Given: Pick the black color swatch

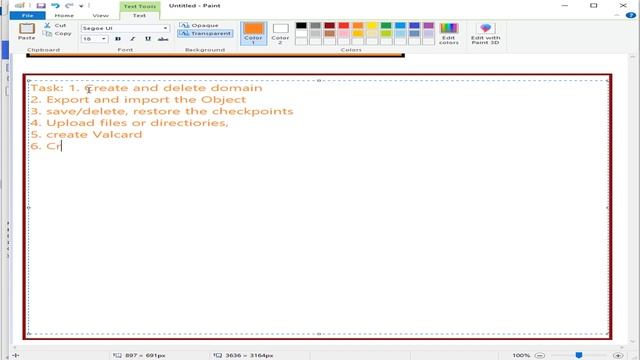Looking at the screenshot, I should [301, 25].
